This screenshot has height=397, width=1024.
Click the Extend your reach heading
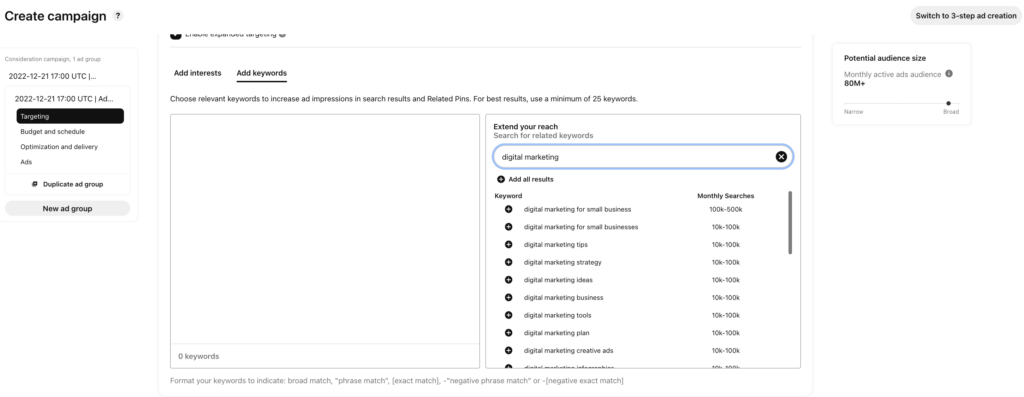526,127
